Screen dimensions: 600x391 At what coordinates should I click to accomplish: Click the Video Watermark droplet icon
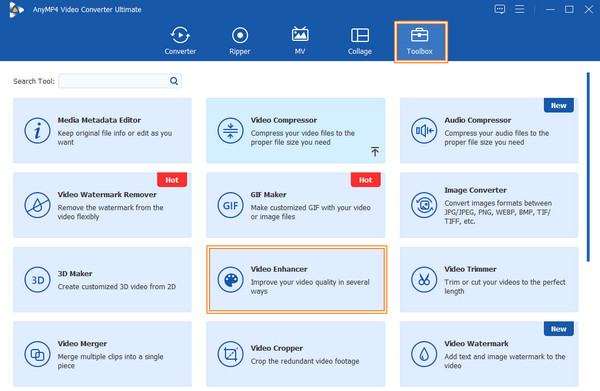point(424,354)
